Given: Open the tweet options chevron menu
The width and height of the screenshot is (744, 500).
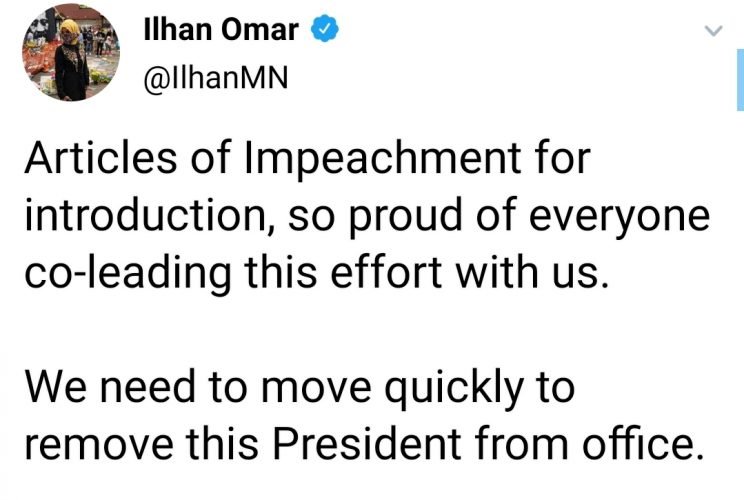Looking at the screenshot, I should point(714,32).
